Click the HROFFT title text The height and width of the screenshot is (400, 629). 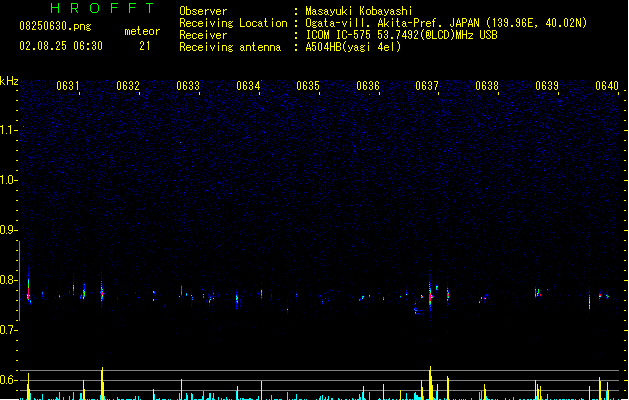(103, 8)
